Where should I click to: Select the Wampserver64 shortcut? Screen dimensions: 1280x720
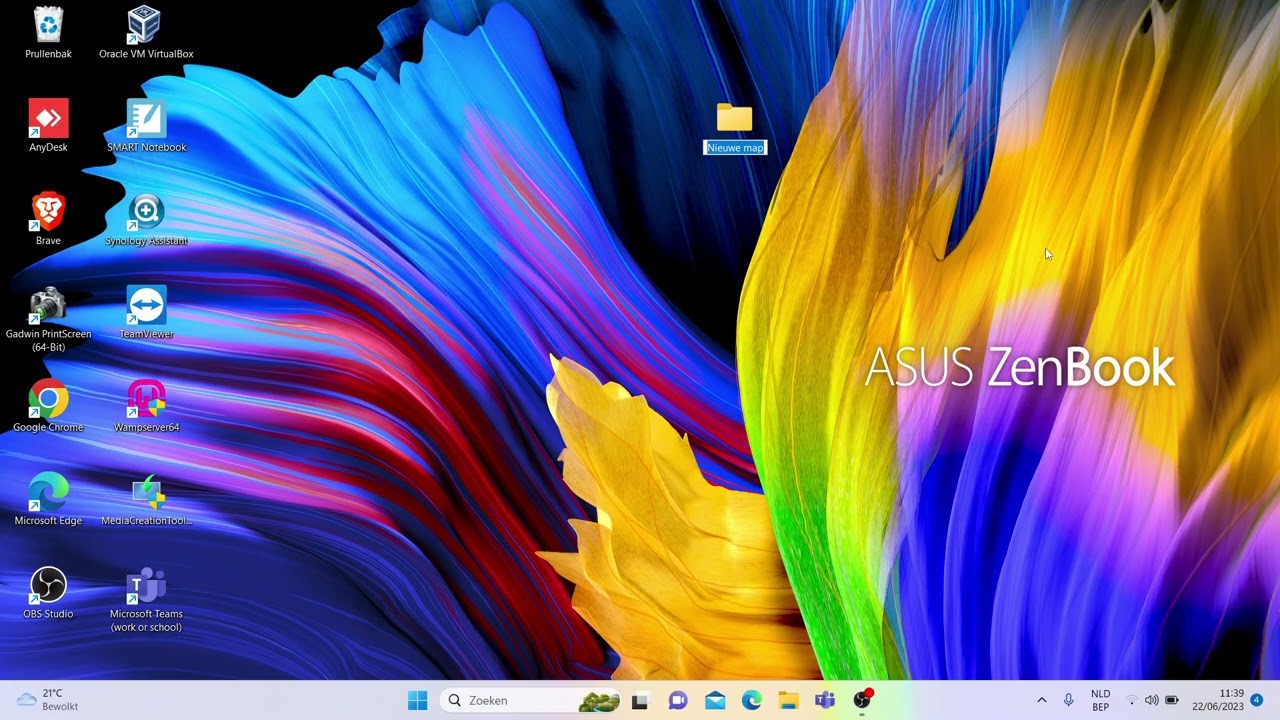coord(146,406)
